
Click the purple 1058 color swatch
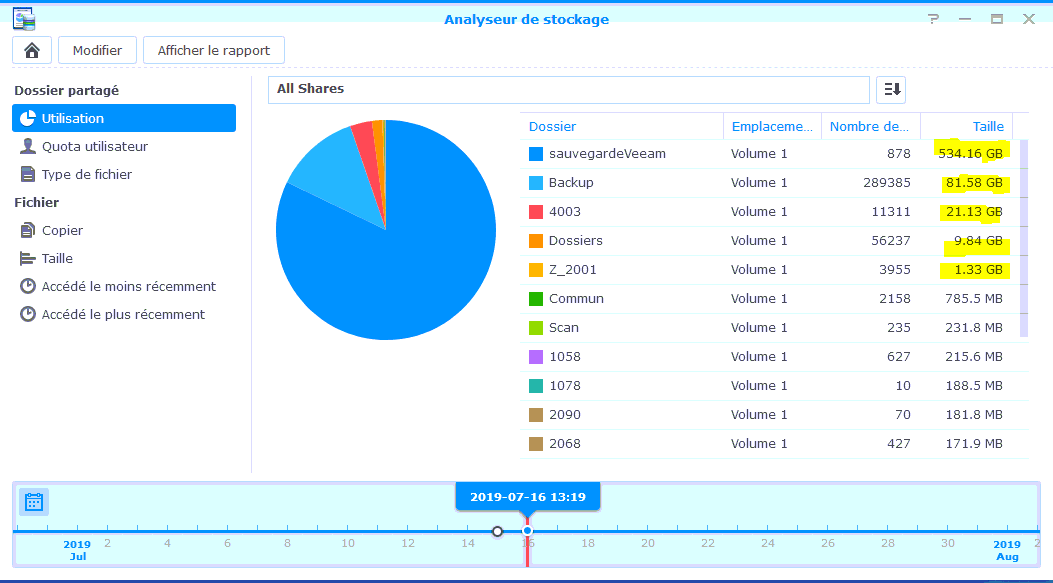click(x=536, y=357)
